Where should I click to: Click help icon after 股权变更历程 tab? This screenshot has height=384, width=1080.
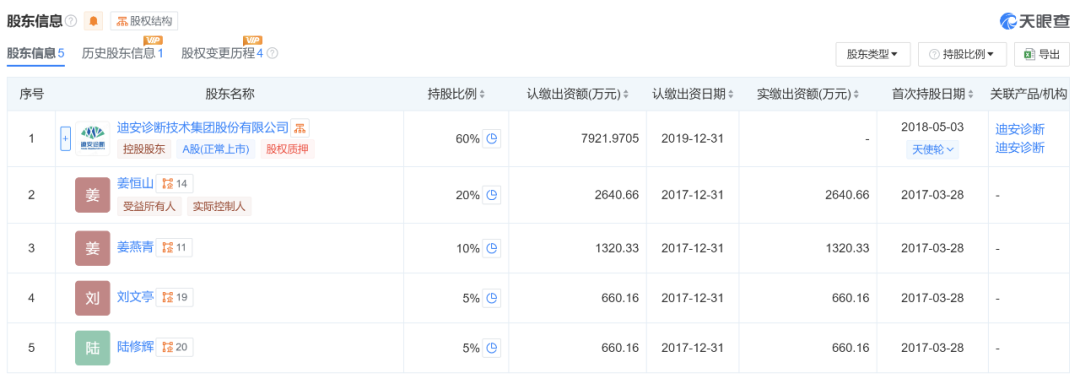[x=272, y=53]
